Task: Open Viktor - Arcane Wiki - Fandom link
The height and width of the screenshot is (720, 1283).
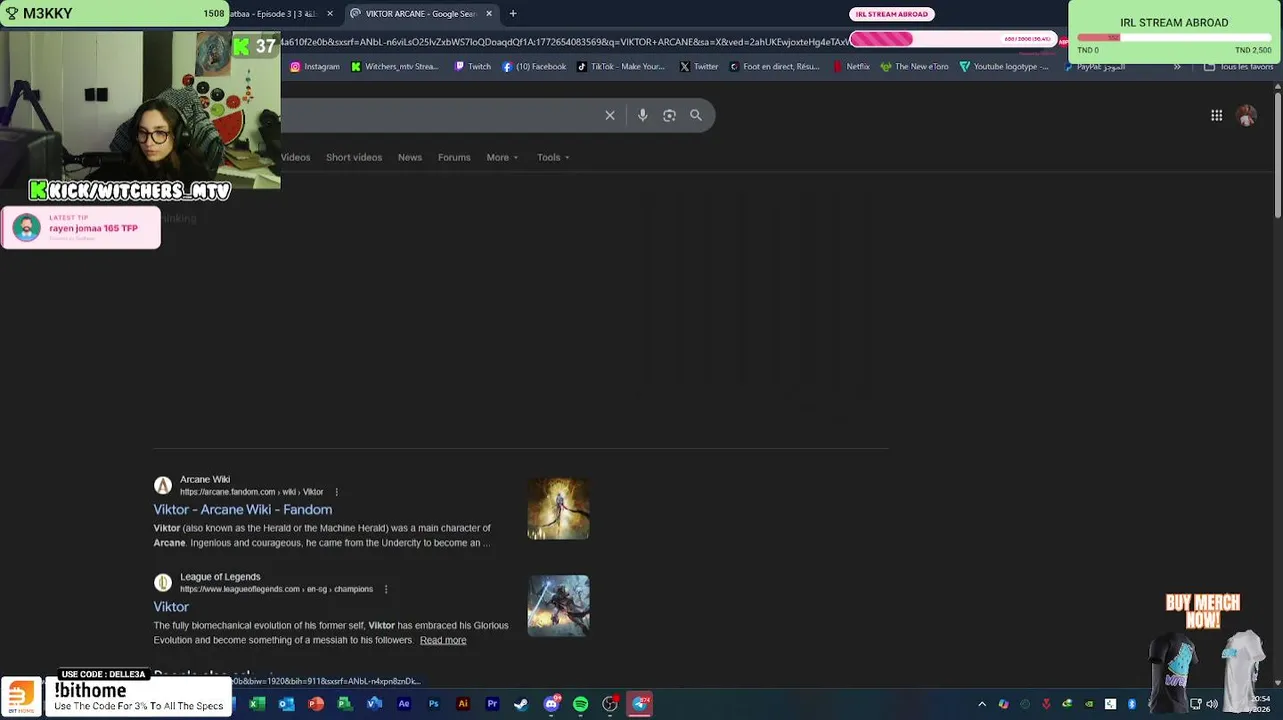Action: pyautogui.click(x=243, y=510)
